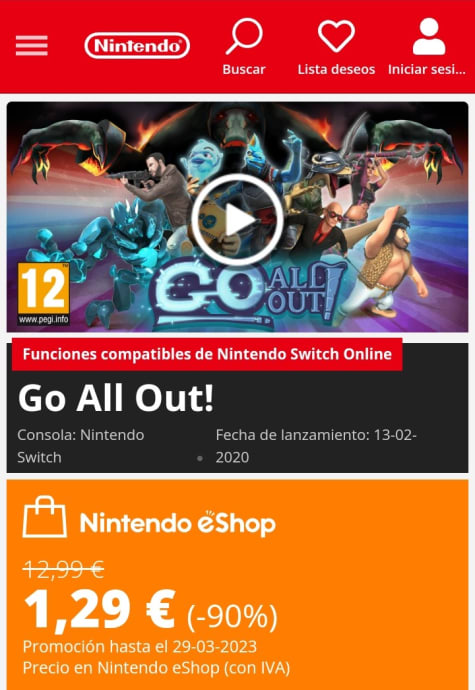The image size is (475, 690).
Task: Click the Nintendo logo
Action: (137, 46)
